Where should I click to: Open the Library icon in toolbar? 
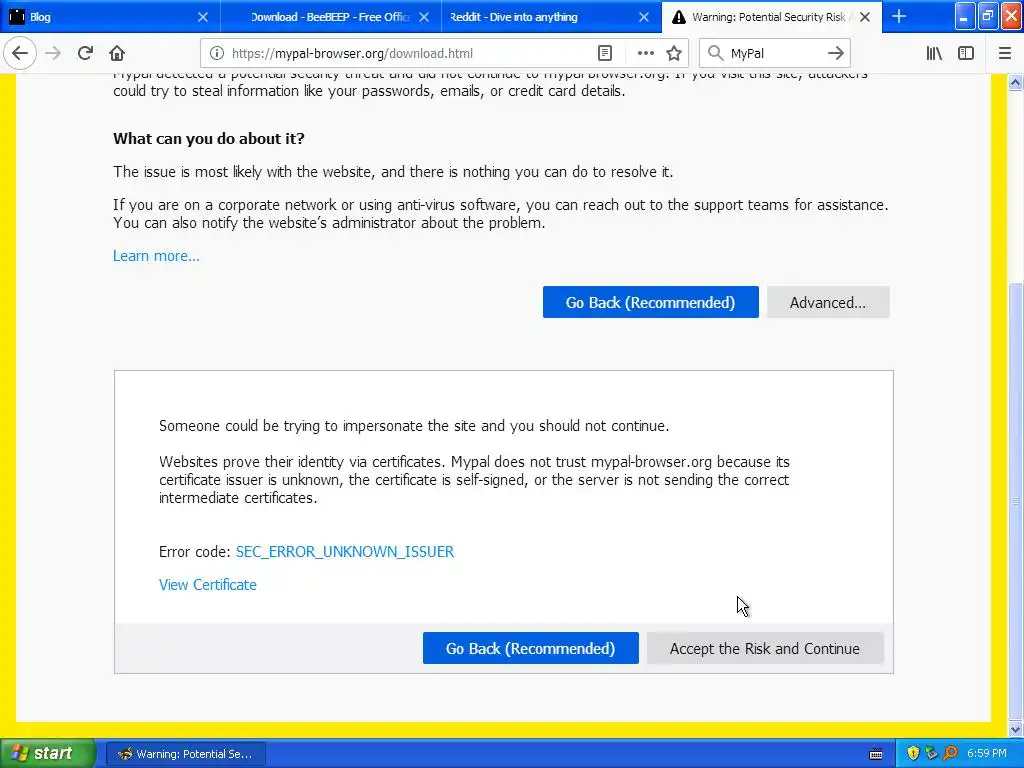934,54
